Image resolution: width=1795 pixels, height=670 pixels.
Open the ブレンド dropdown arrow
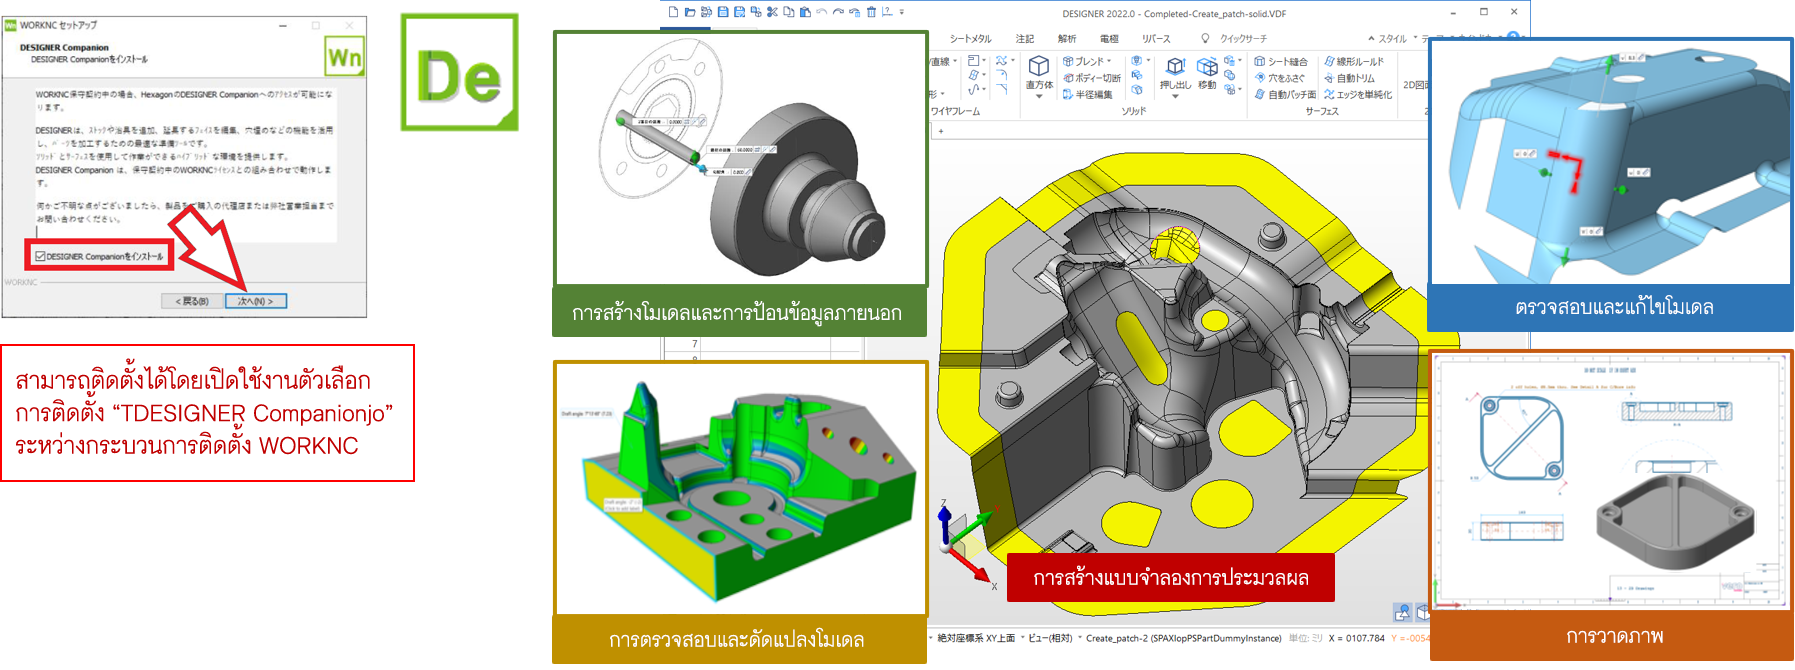point(1109,61)
